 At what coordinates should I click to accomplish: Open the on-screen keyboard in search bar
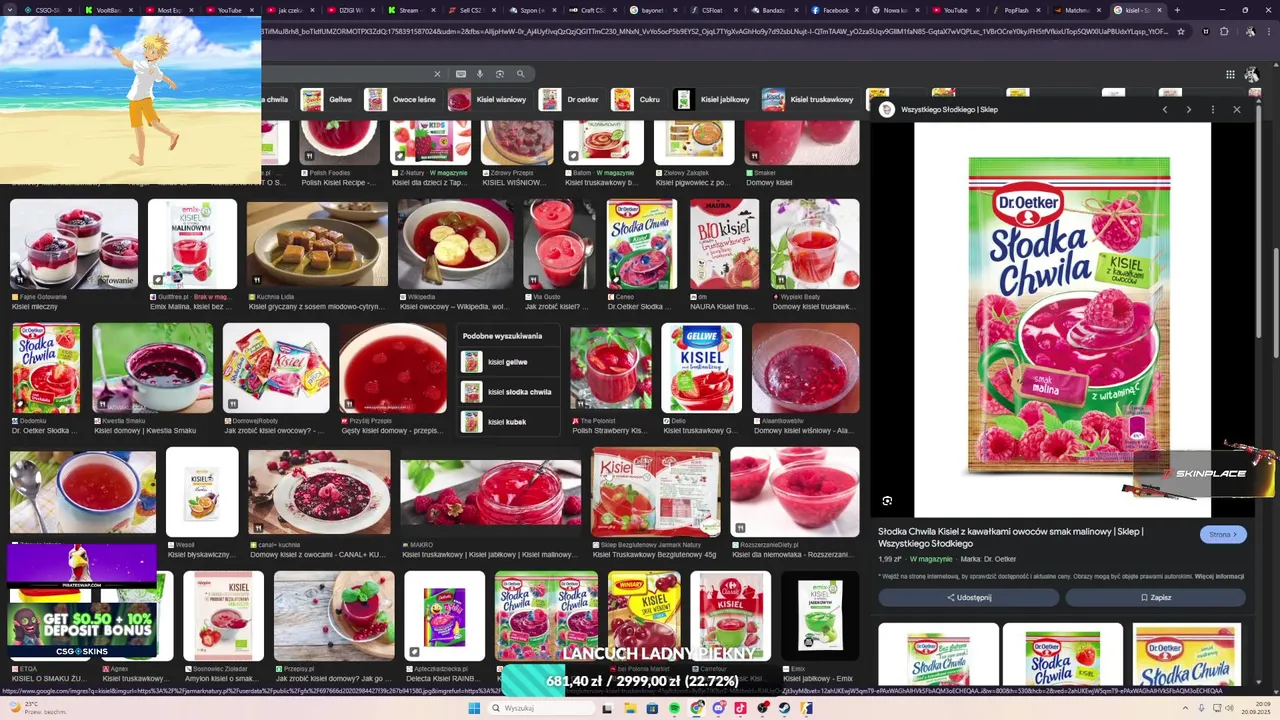[x=461, y=74]
